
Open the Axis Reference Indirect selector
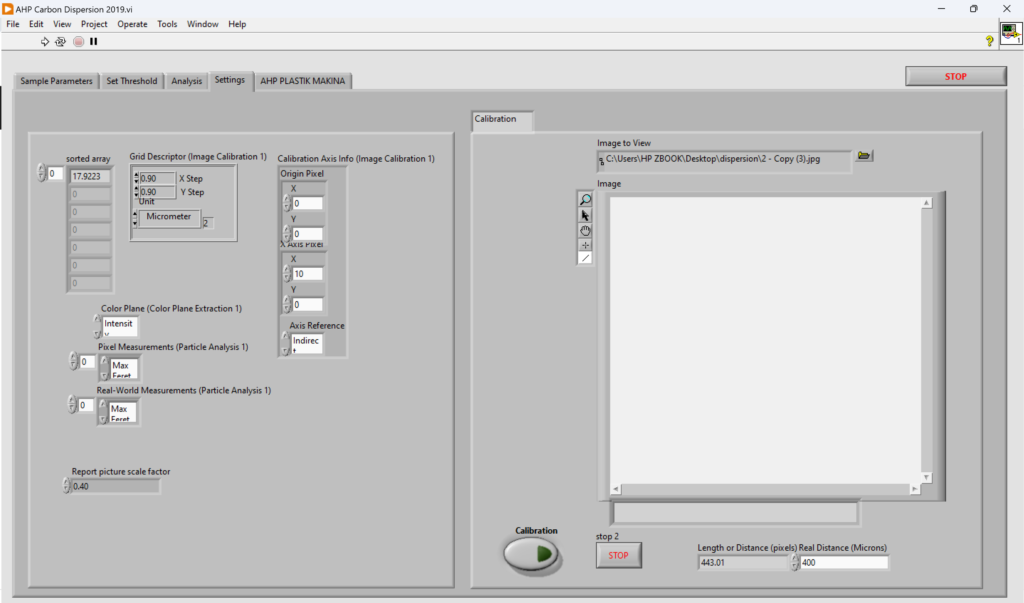pos(306,343)
